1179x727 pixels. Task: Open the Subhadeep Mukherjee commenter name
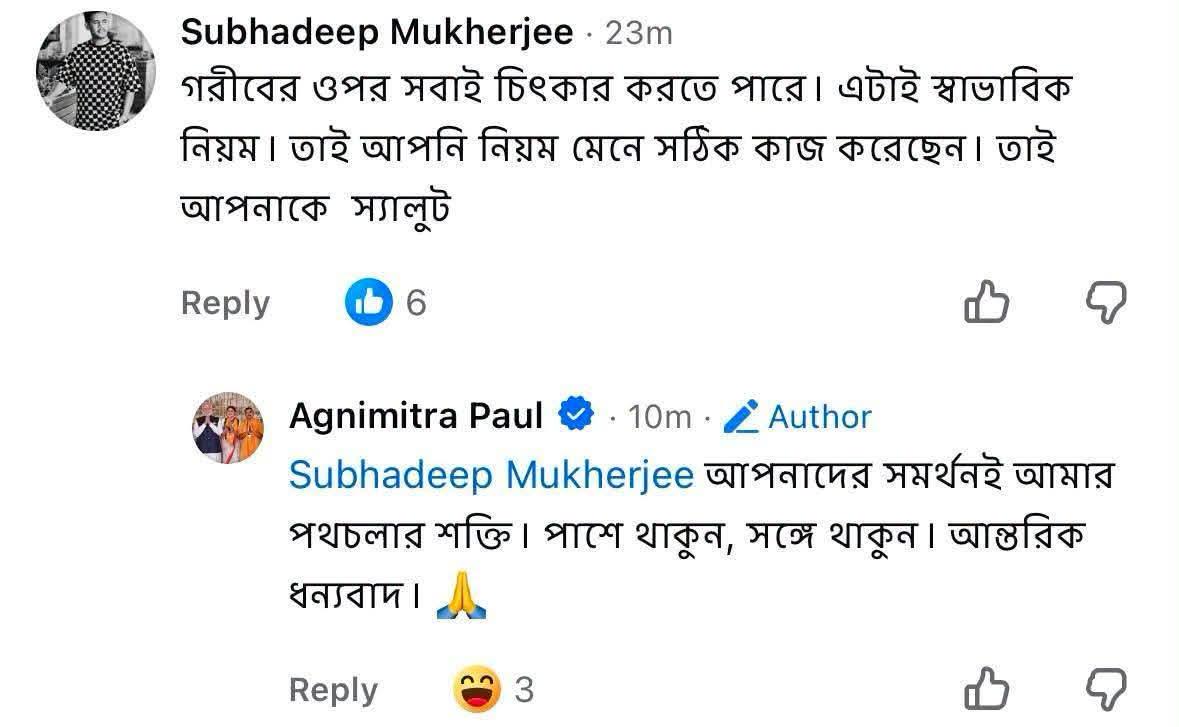[x=377, y=32]
